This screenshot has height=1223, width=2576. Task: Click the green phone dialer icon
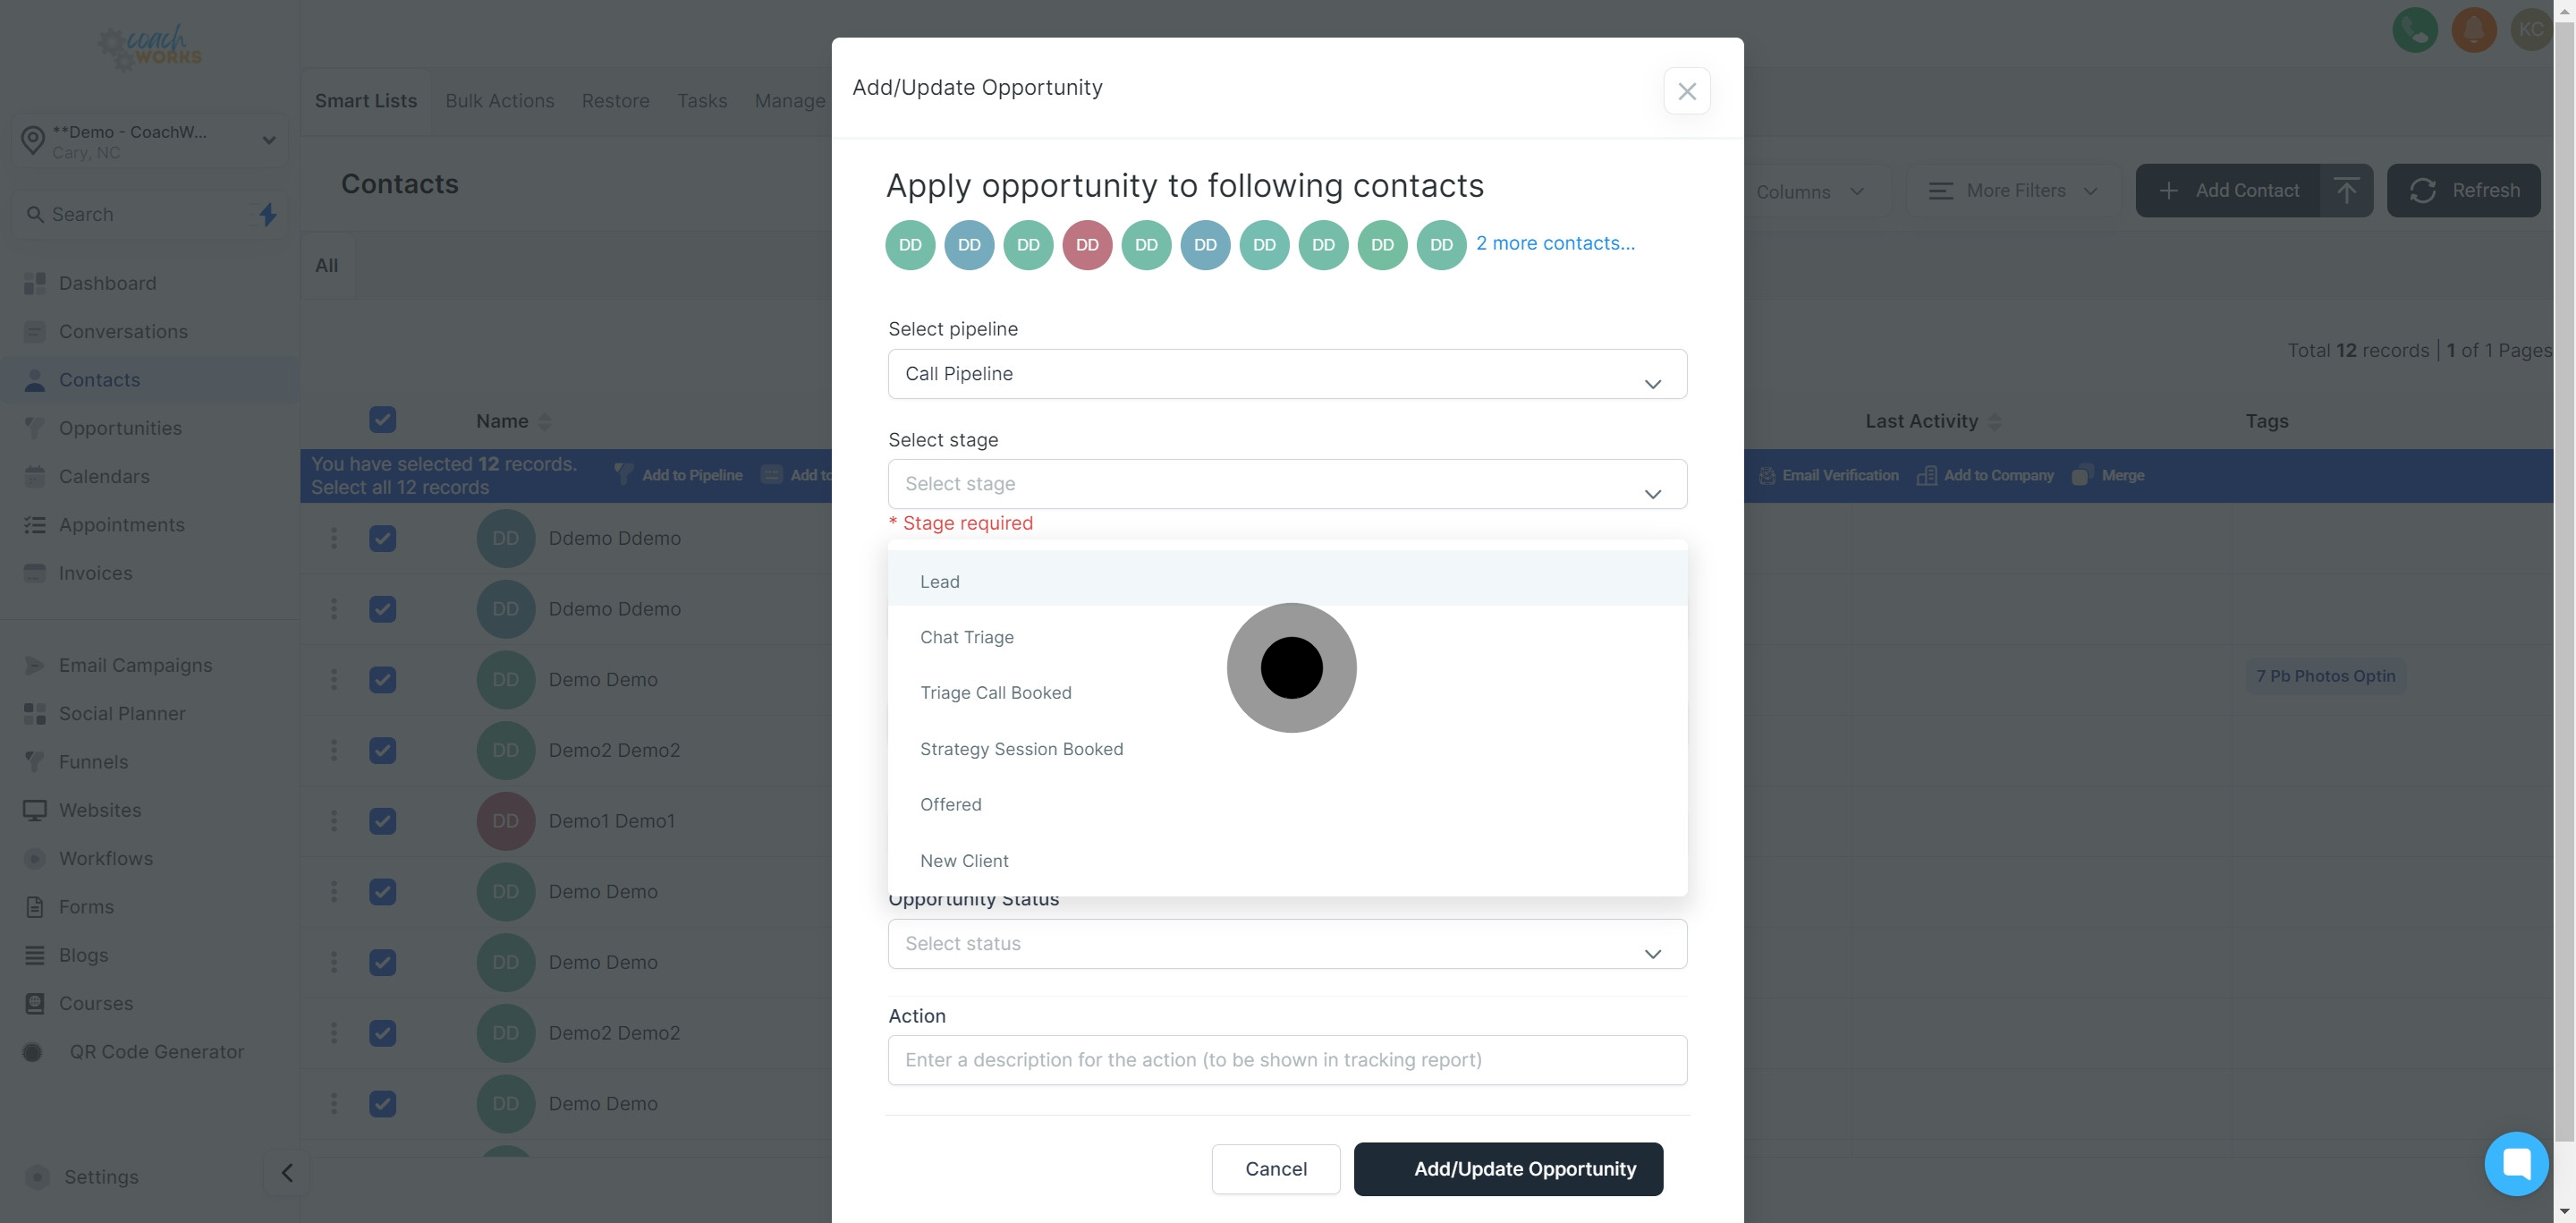click(x=2414, y=30)
